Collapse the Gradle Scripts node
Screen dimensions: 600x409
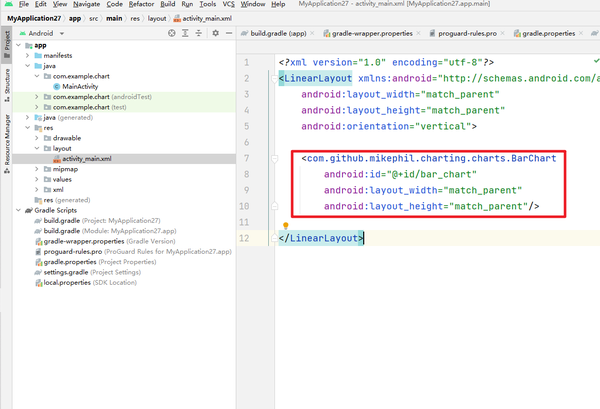[18, 210]
